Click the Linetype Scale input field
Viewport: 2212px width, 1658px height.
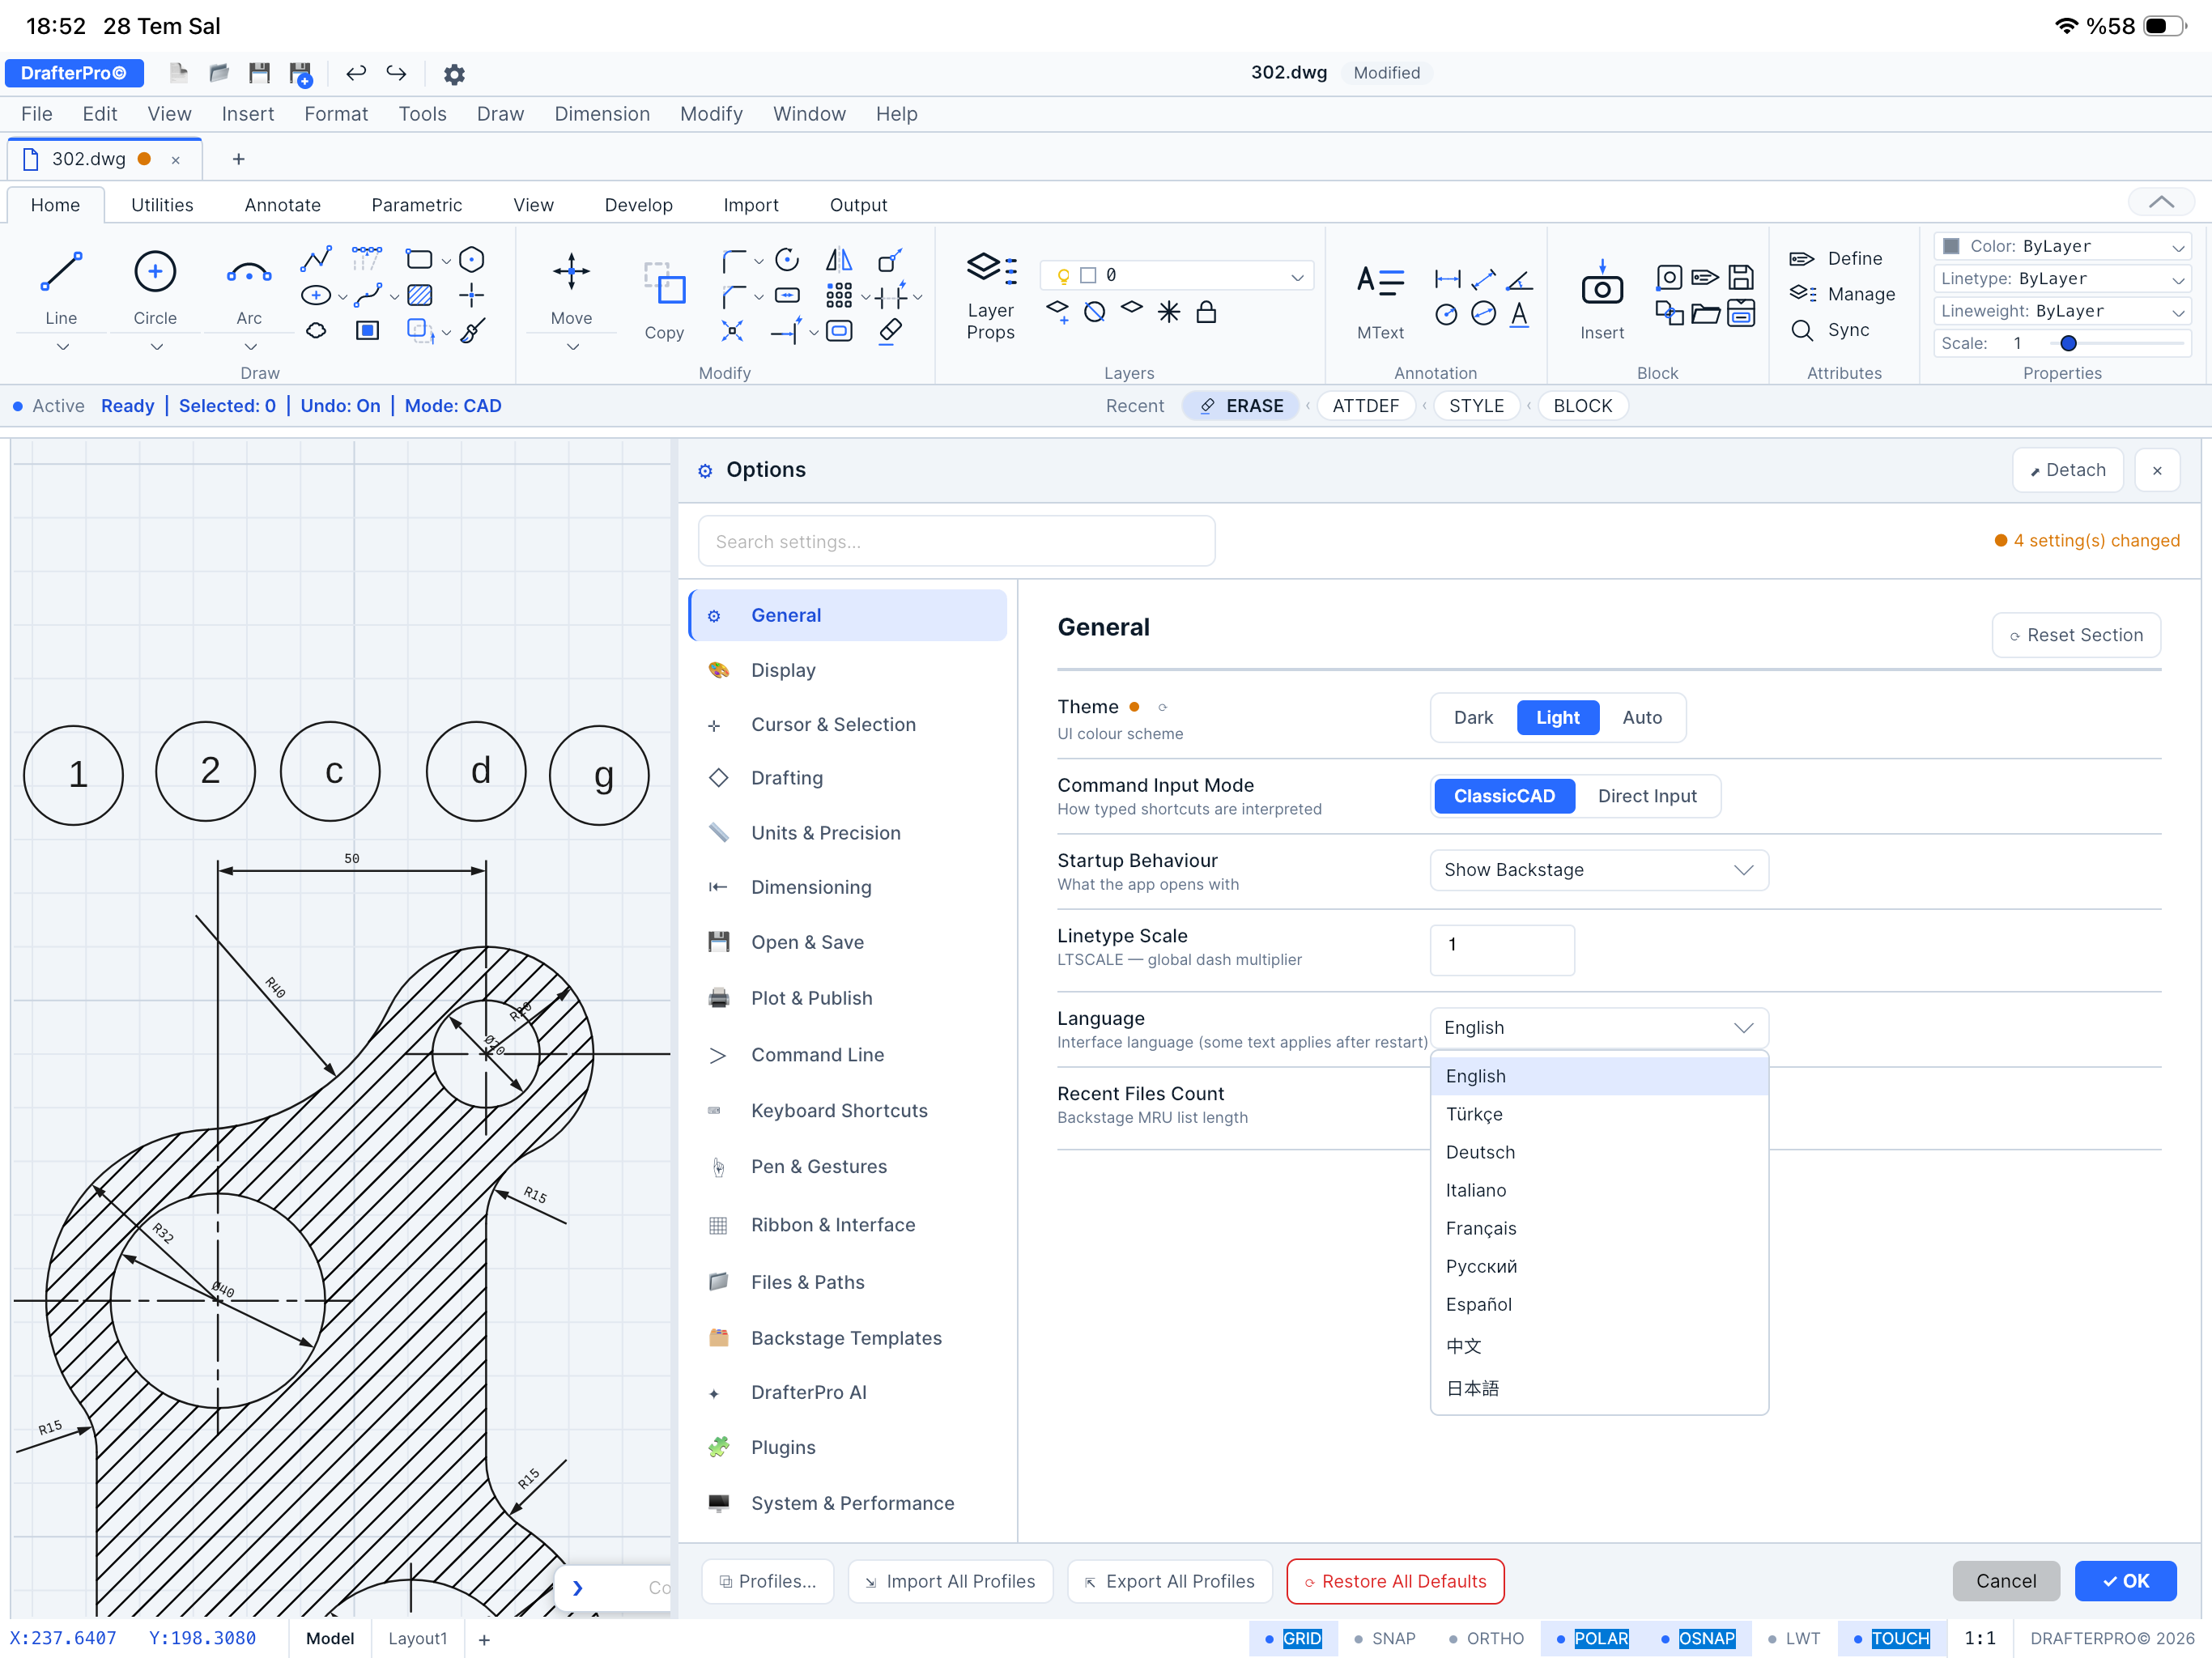[x=1502, y=950]
